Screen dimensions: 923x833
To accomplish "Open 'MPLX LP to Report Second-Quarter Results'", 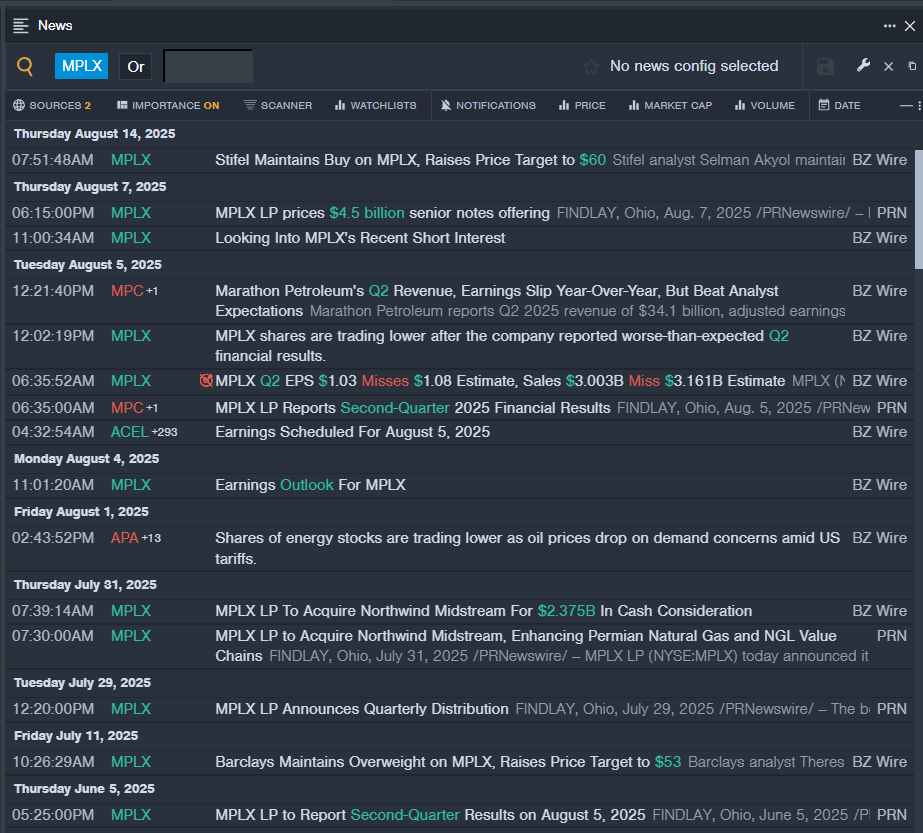I will [430, 815].
